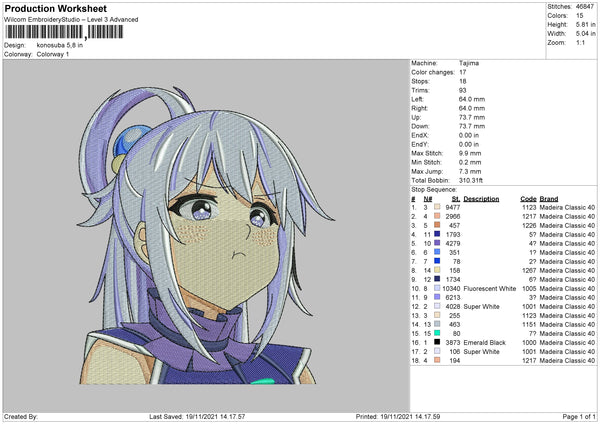Pick the orange-brown swatch beside stitch count 457

[437, 225]
